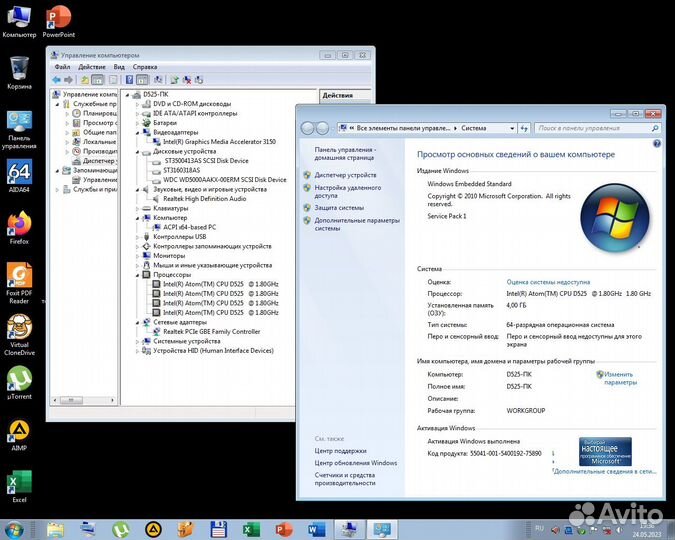Viewport: 675px width, 540px height.
Task: Launch AIMP from the desktop
Action: tap(19, 434)
